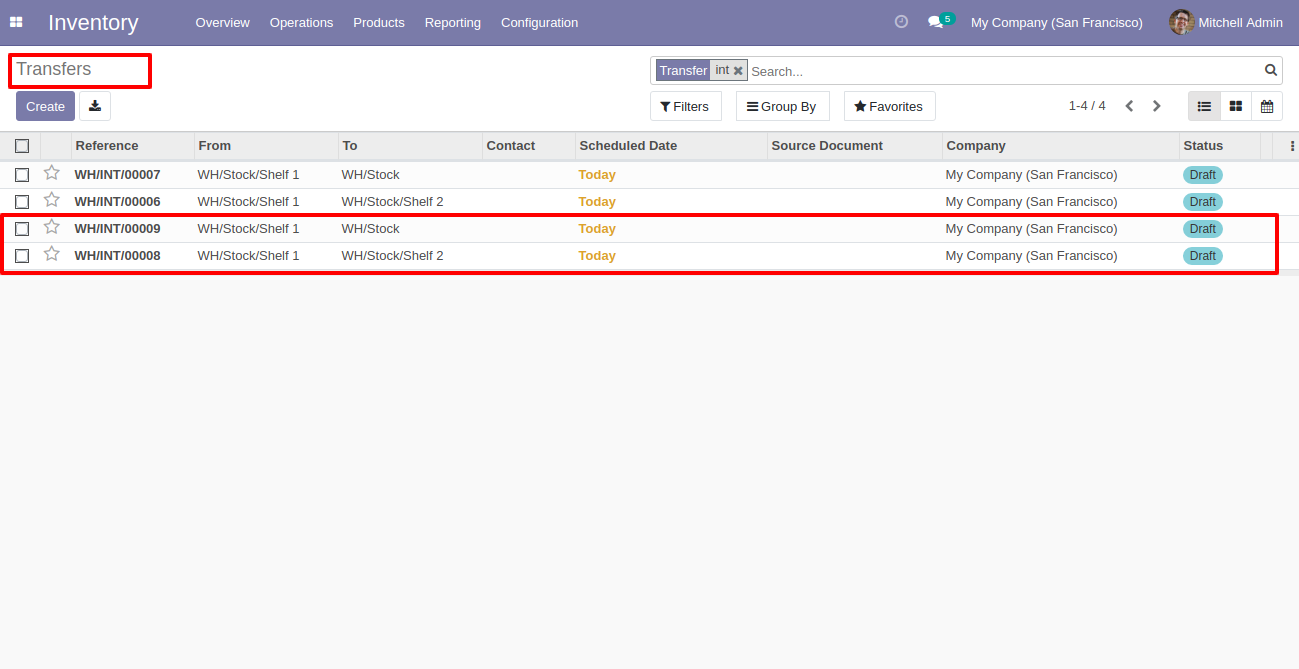Open the Filters dropdown
This screenshot has height=669, width=1299.
[x=685, y=106]
